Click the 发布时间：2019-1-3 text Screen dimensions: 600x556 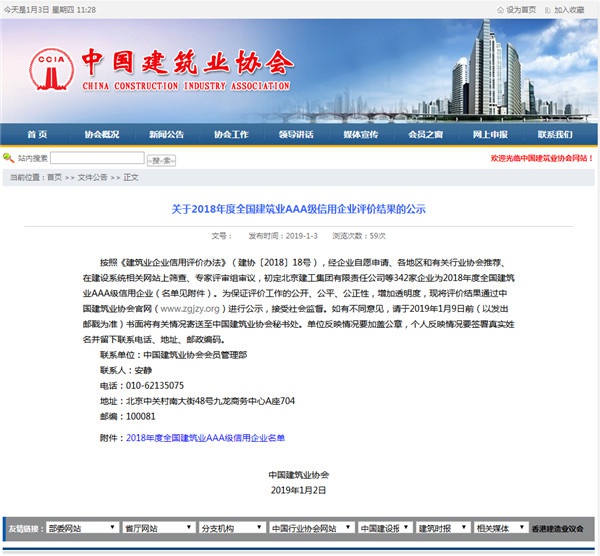click(x=283, y=236)
